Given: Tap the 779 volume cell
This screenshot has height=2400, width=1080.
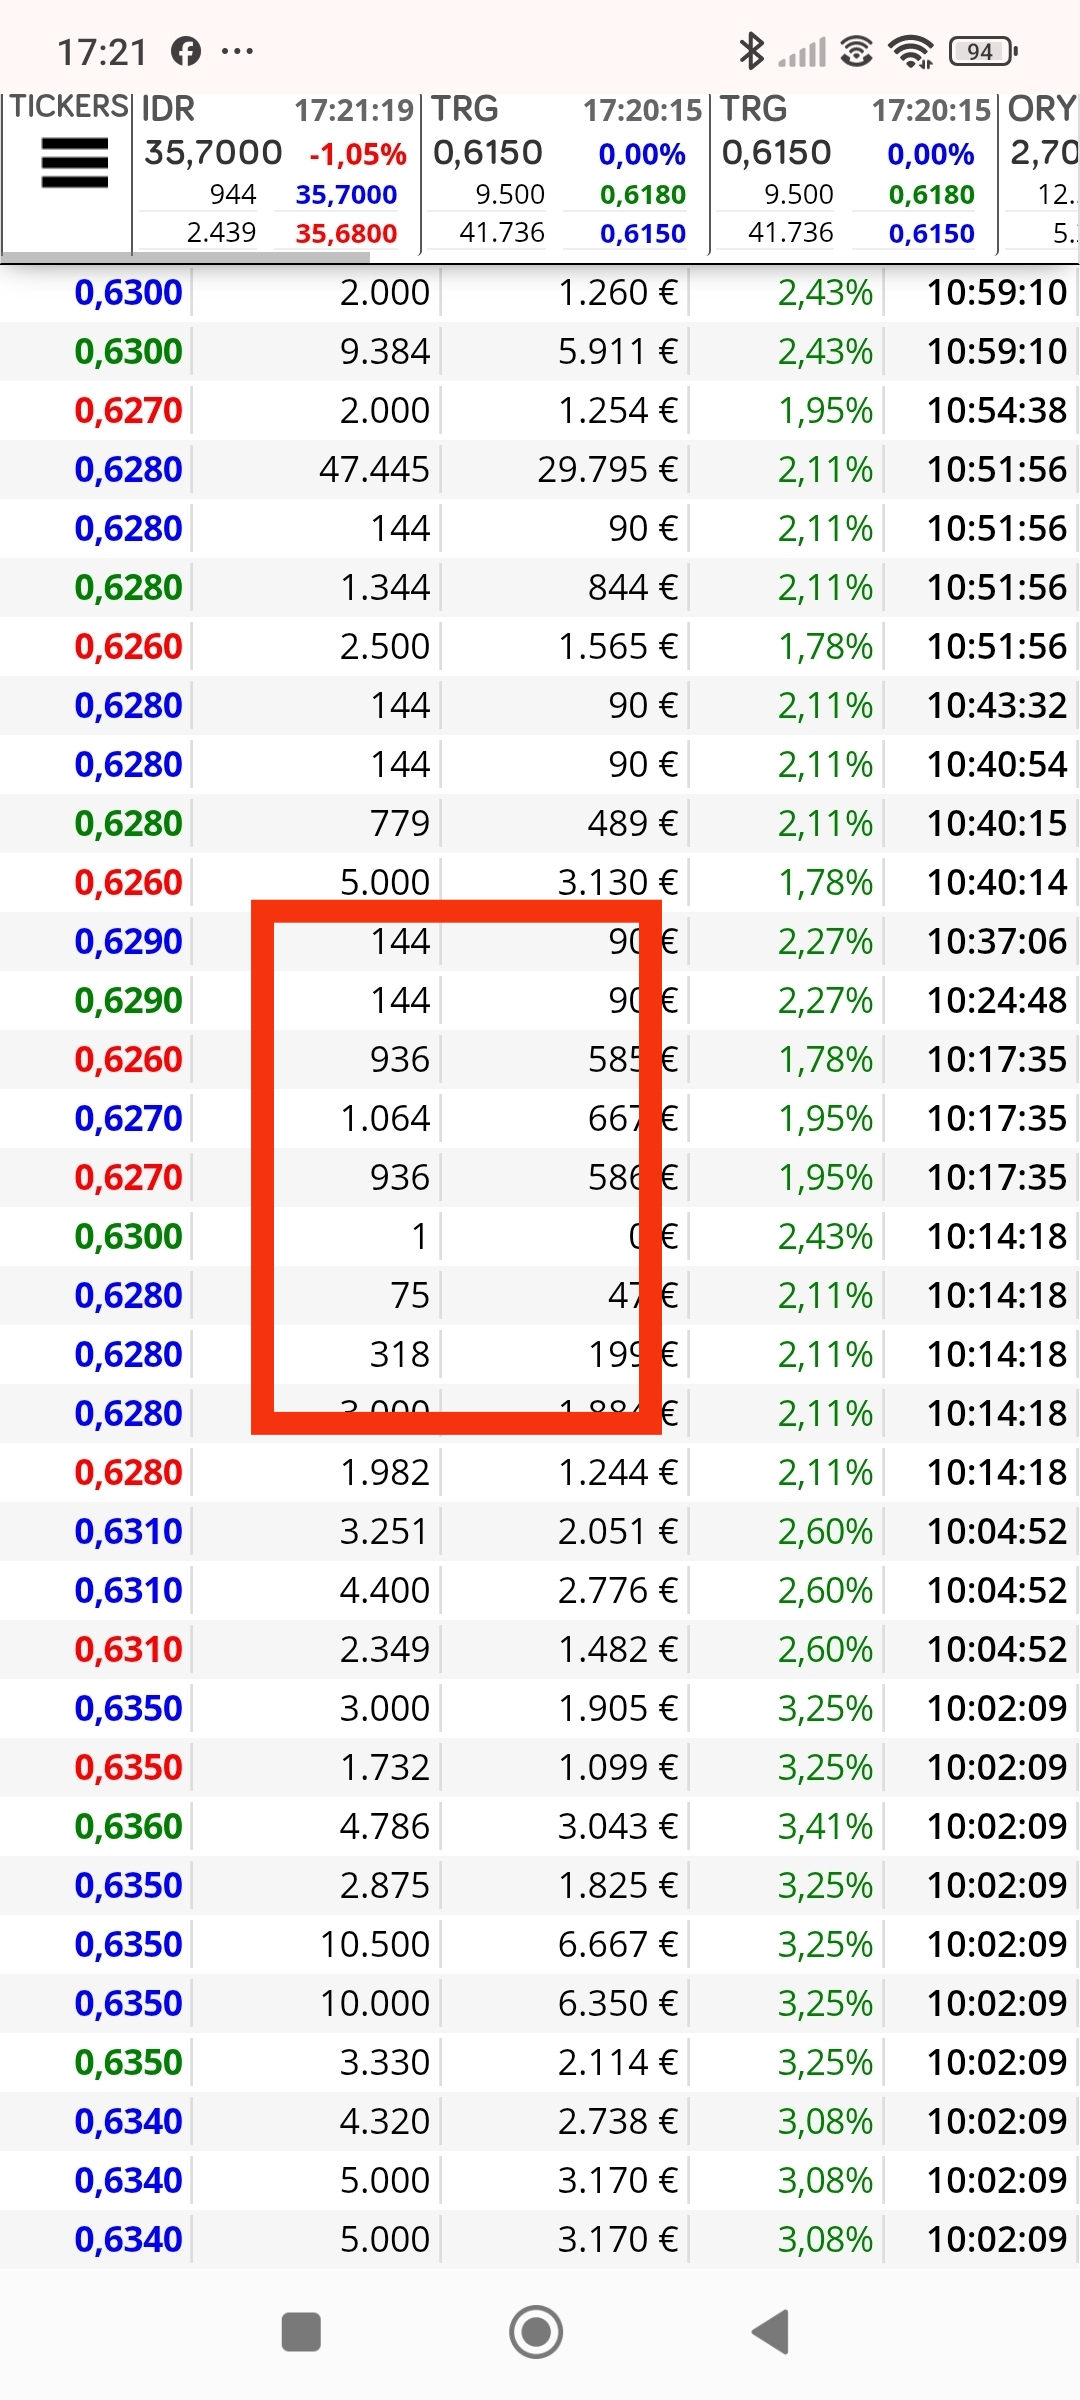Looking at the screenshot, I should point(400,823).
